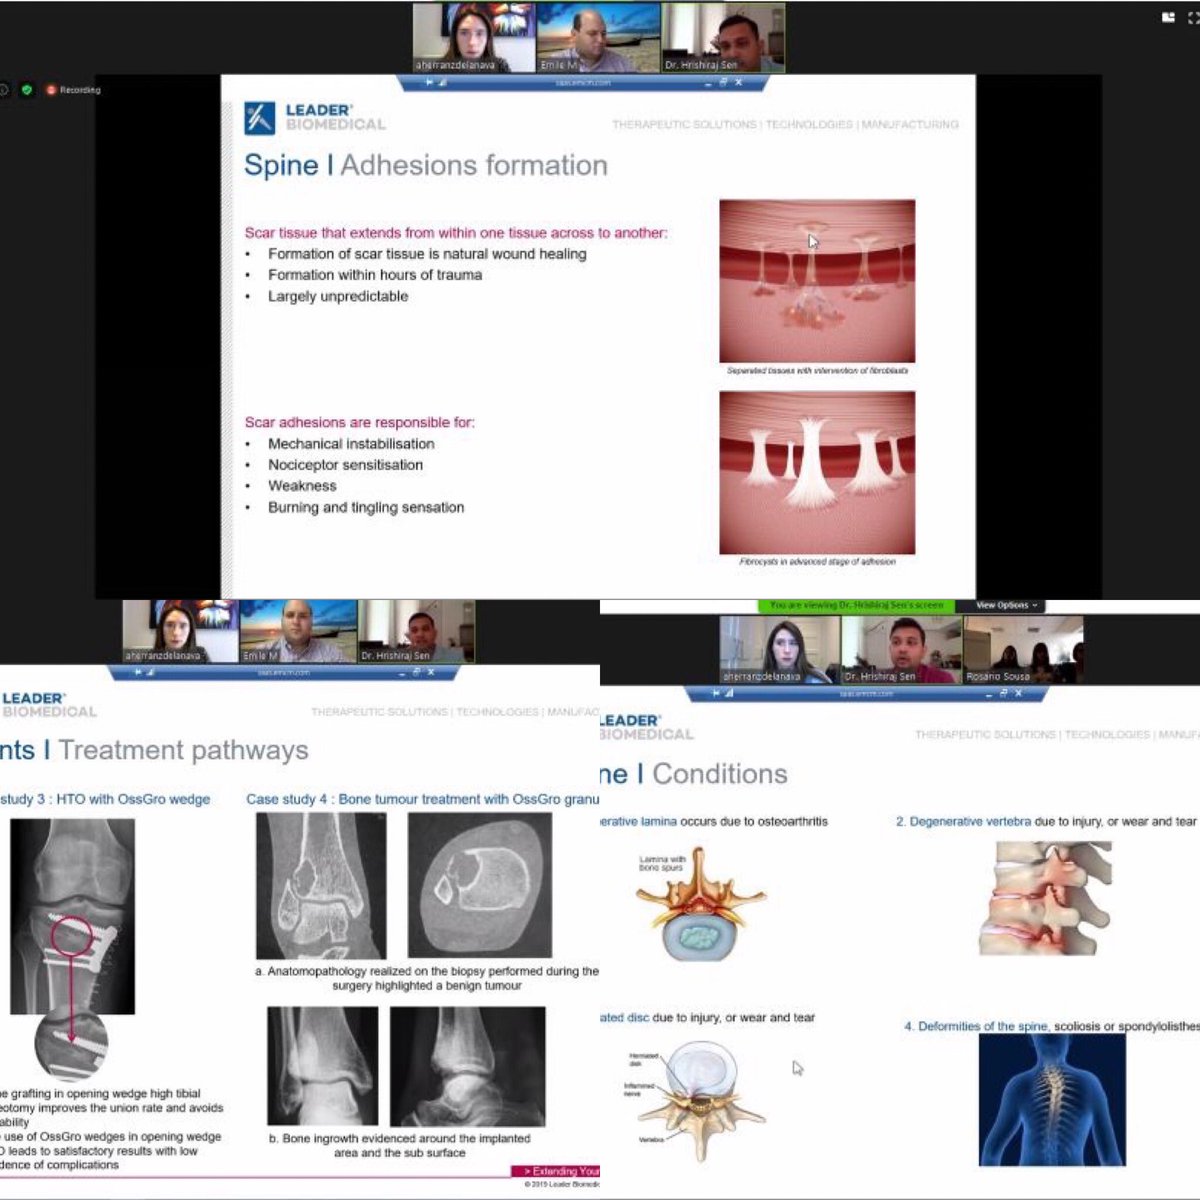Click the degenerative vertebra illustration
1200x1200 pixels.
[1044, 899]
